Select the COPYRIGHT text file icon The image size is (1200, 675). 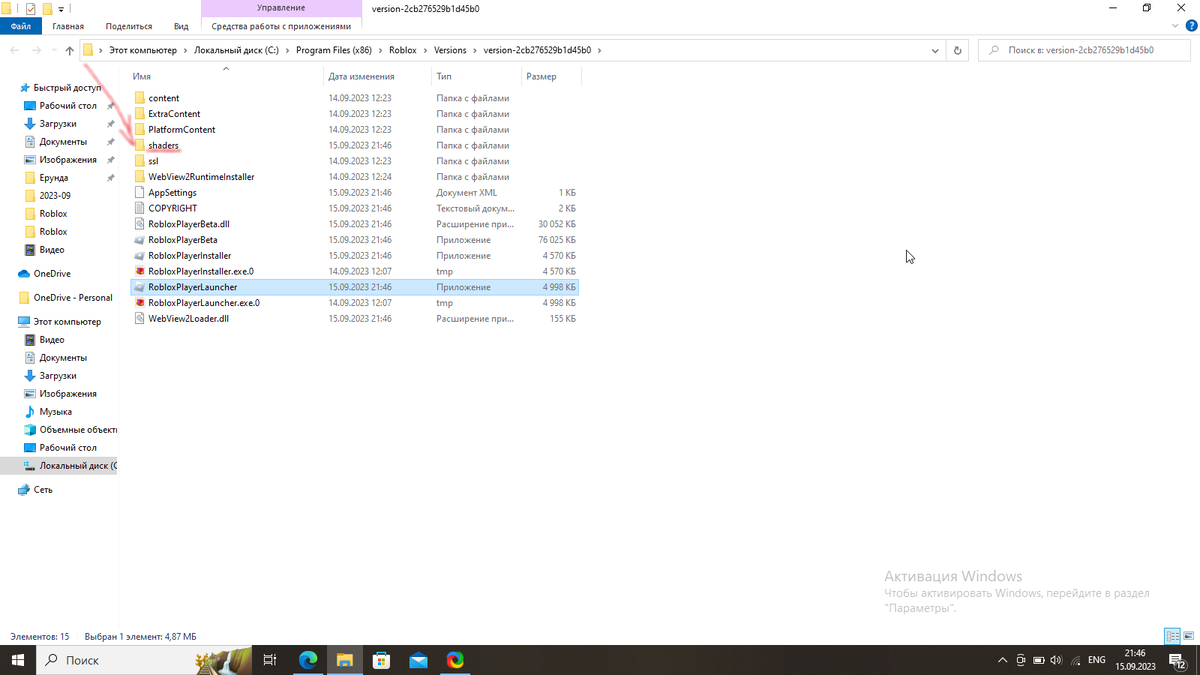pos(139,208)
